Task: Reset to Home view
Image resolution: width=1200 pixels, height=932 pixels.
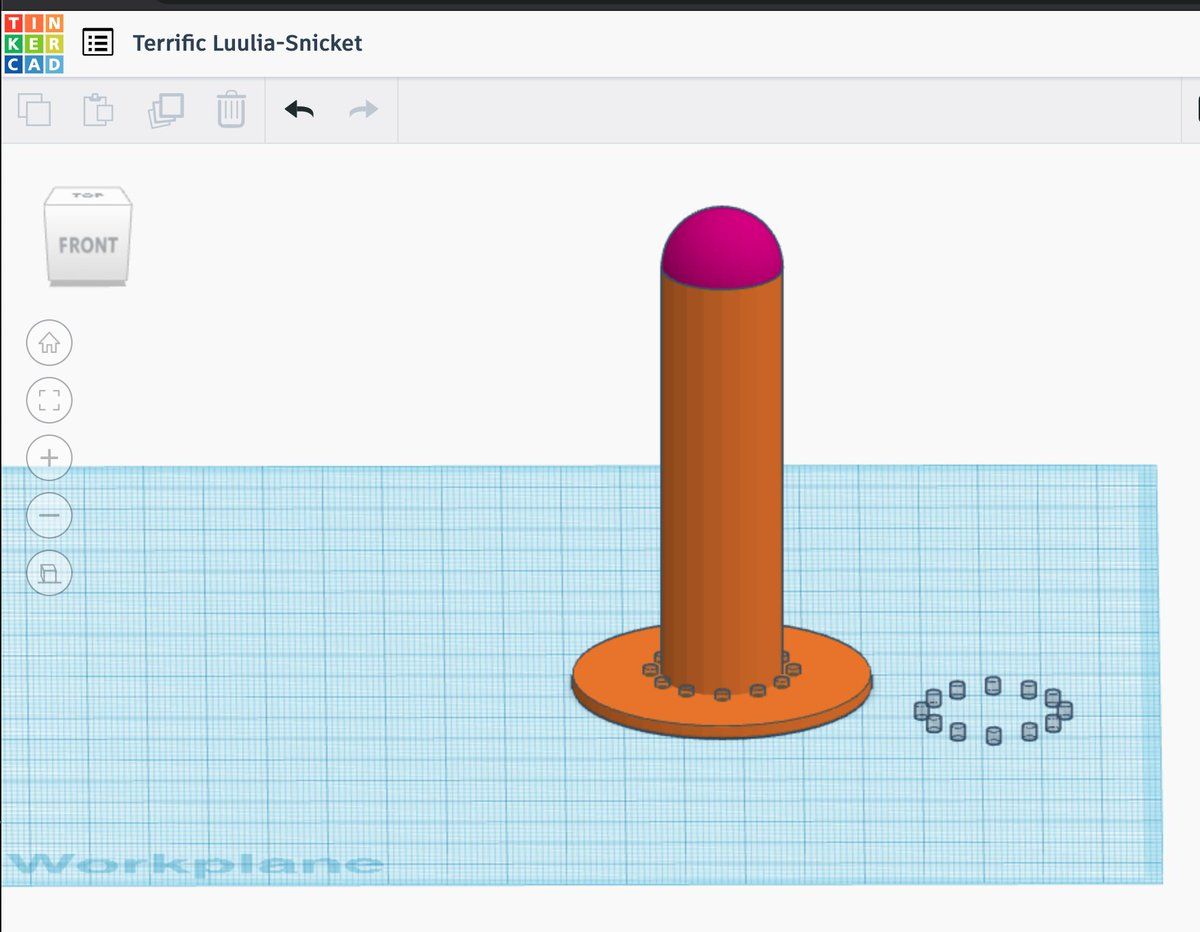Action: pos(49,344)
